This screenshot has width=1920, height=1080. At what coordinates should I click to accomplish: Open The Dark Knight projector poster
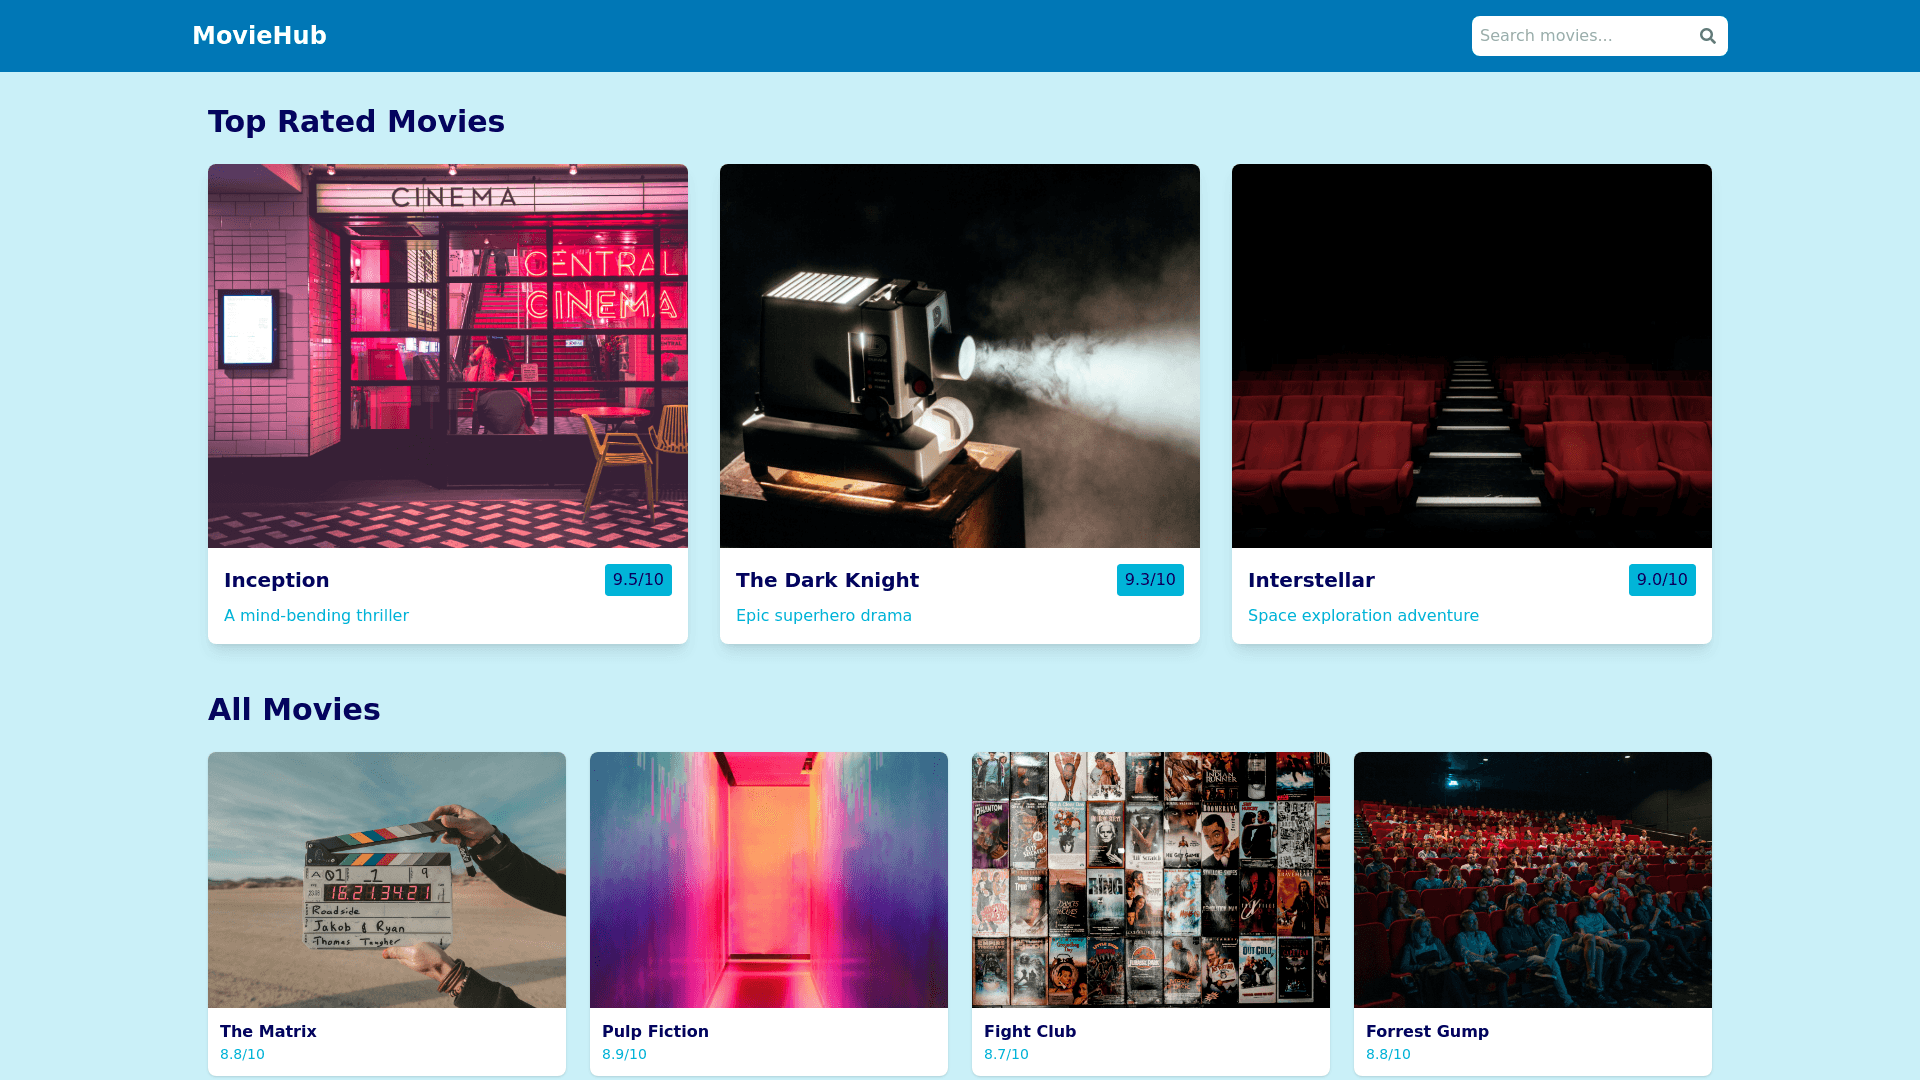pos(959,355)
